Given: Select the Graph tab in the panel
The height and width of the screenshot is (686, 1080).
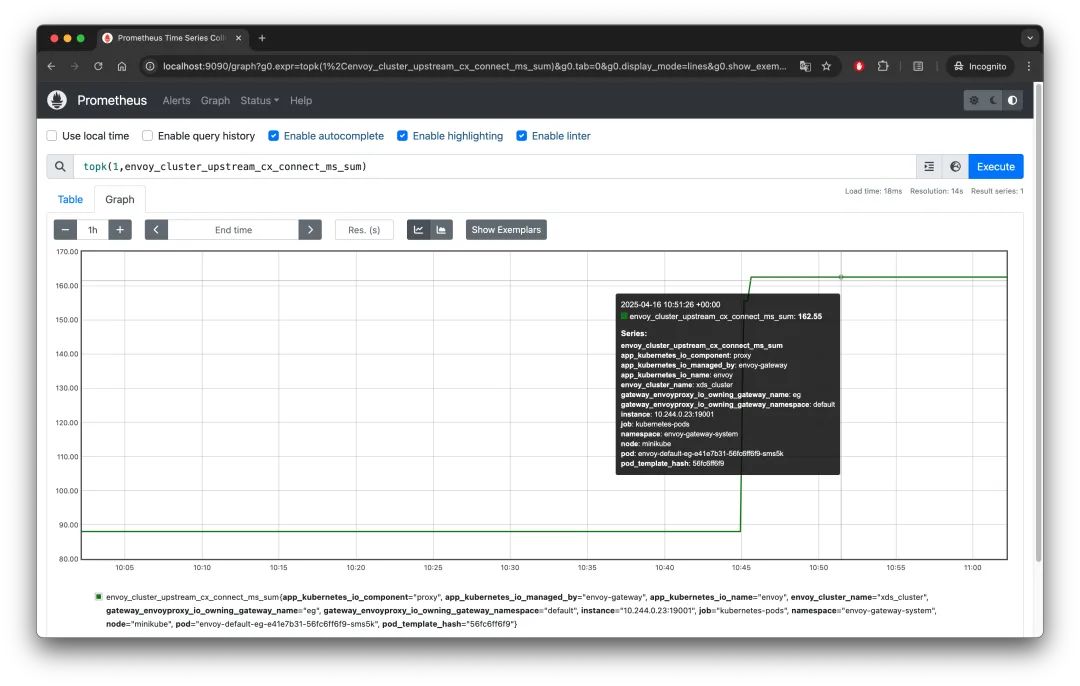Looking at the screenshot, I should pos(120,200).
